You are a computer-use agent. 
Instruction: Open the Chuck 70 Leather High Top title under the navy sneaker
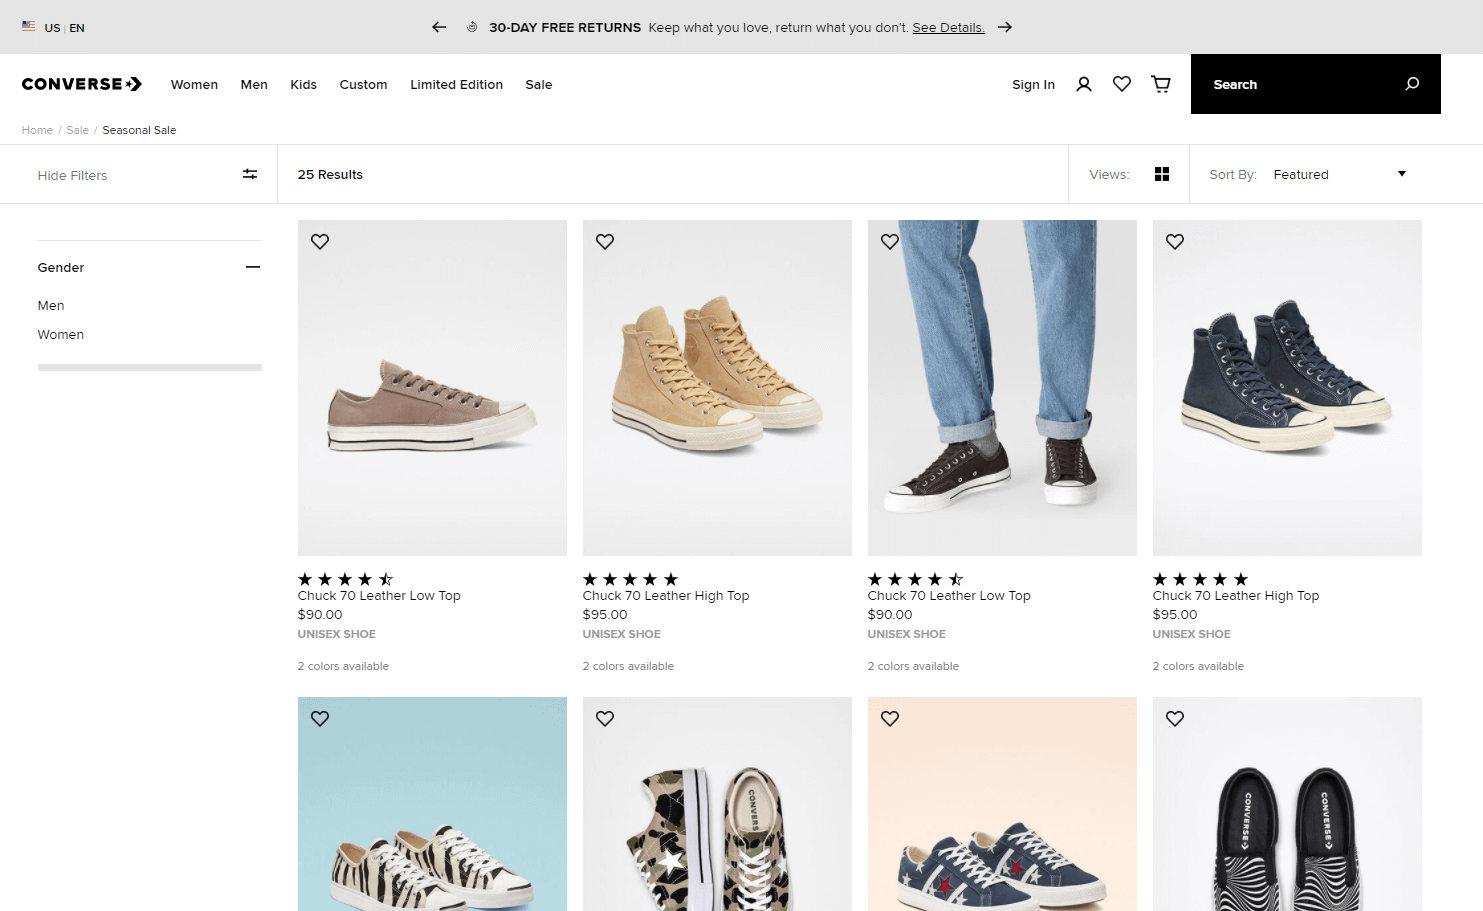click(1236, 595)
